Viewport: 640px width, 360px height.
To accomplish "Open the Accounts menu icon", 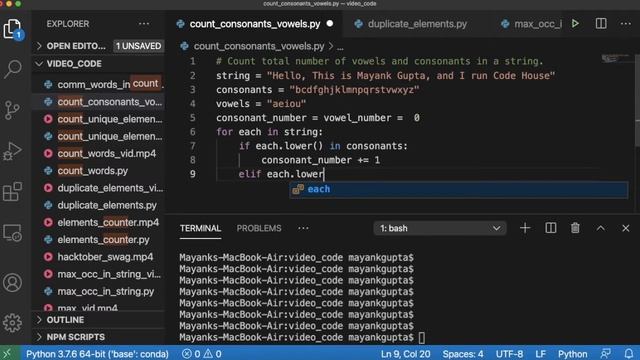I will tap(12, 282).
